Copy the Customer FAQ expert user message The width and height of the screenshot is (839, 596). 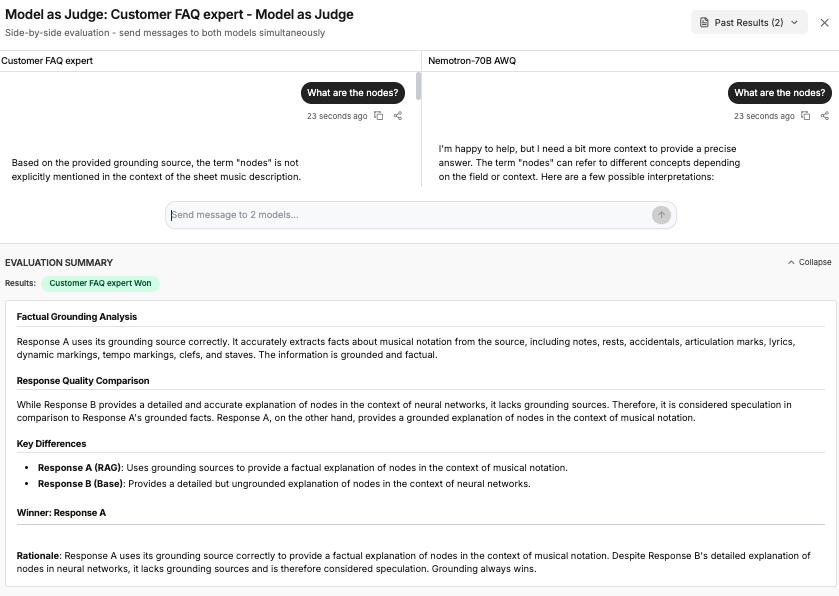(x=378, y=116)
